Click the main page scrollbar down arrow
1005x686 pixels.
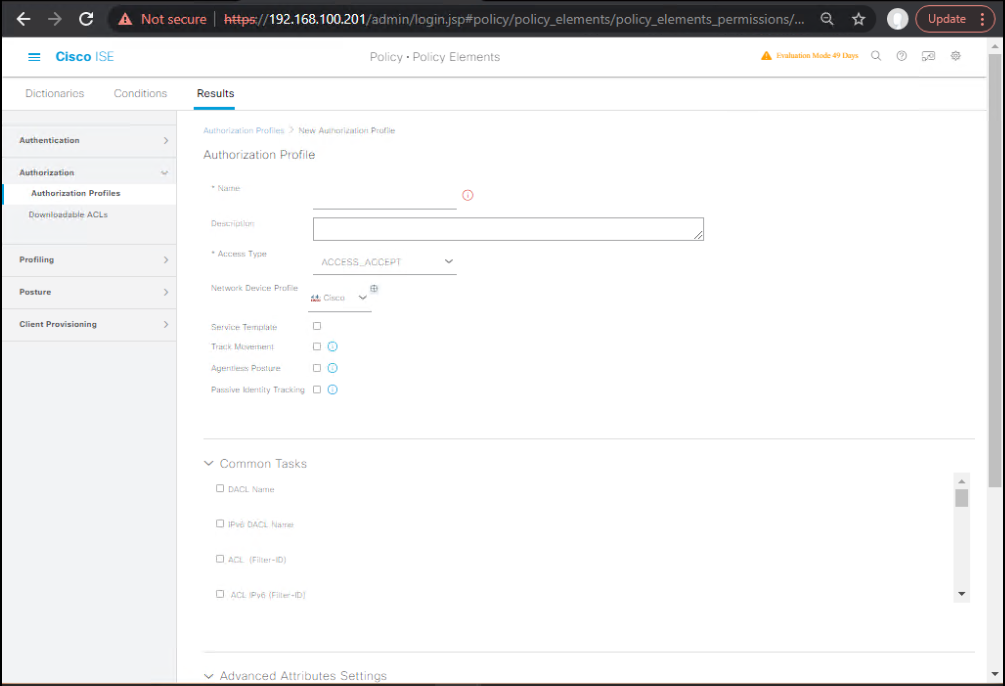(995, 674)
